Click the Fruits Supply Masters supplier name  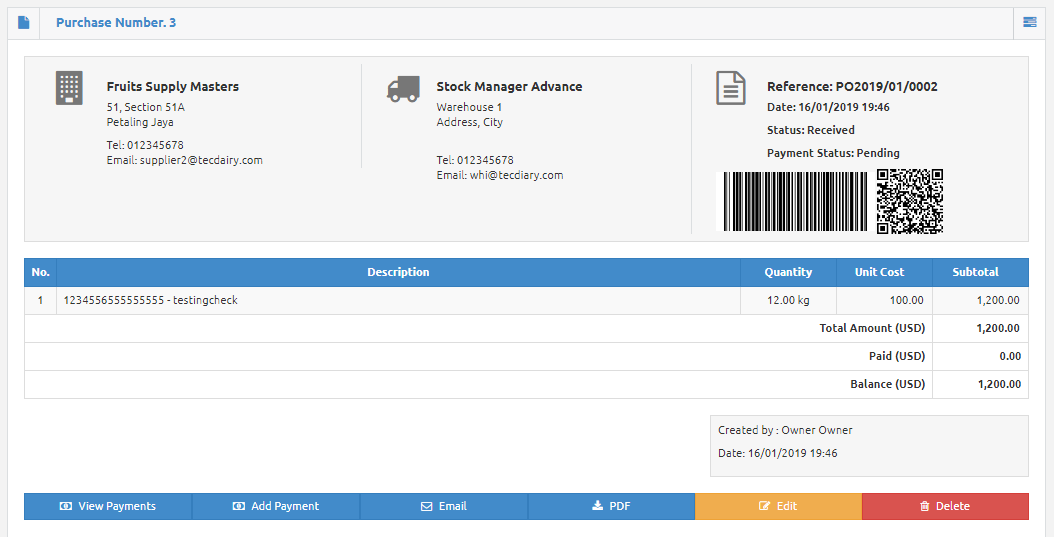point(173,87)
